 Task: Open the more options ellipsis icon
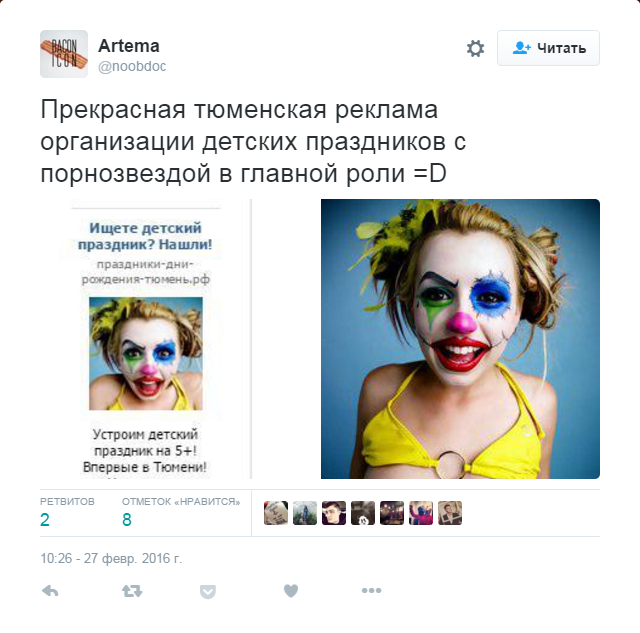coord(371,590)
